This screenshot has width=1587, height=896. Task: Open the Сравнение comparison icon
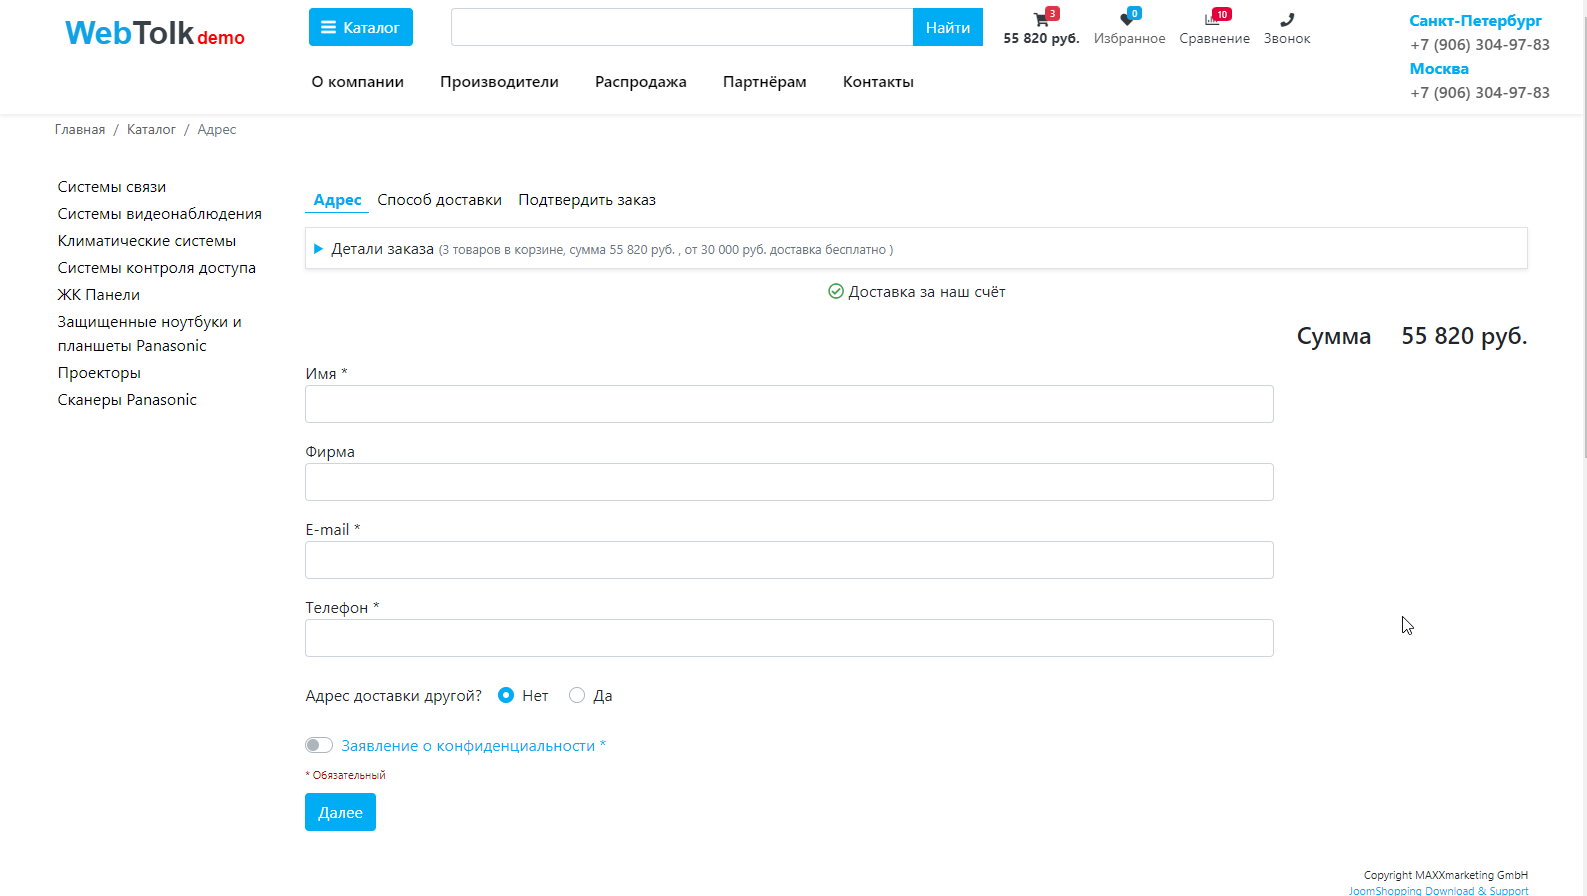(x=1213, y=21)
